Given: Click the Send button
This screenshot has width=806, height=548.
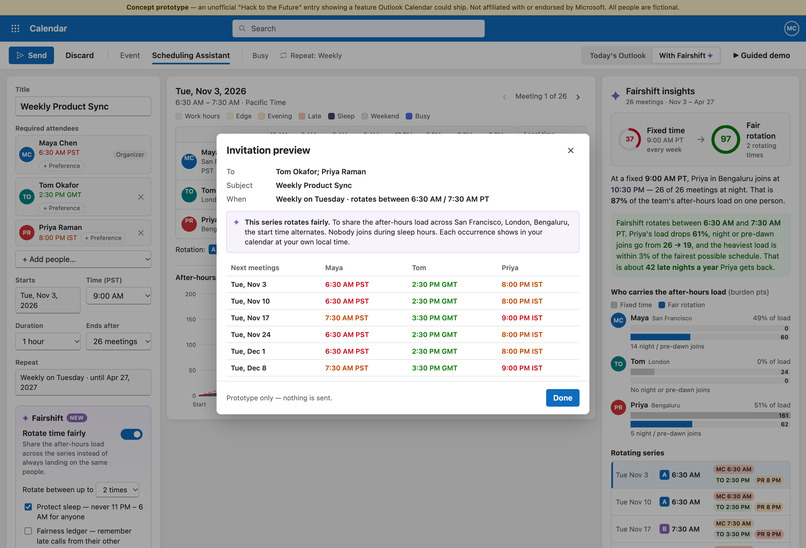Looking at the screenshot, I should click(31, 55).
